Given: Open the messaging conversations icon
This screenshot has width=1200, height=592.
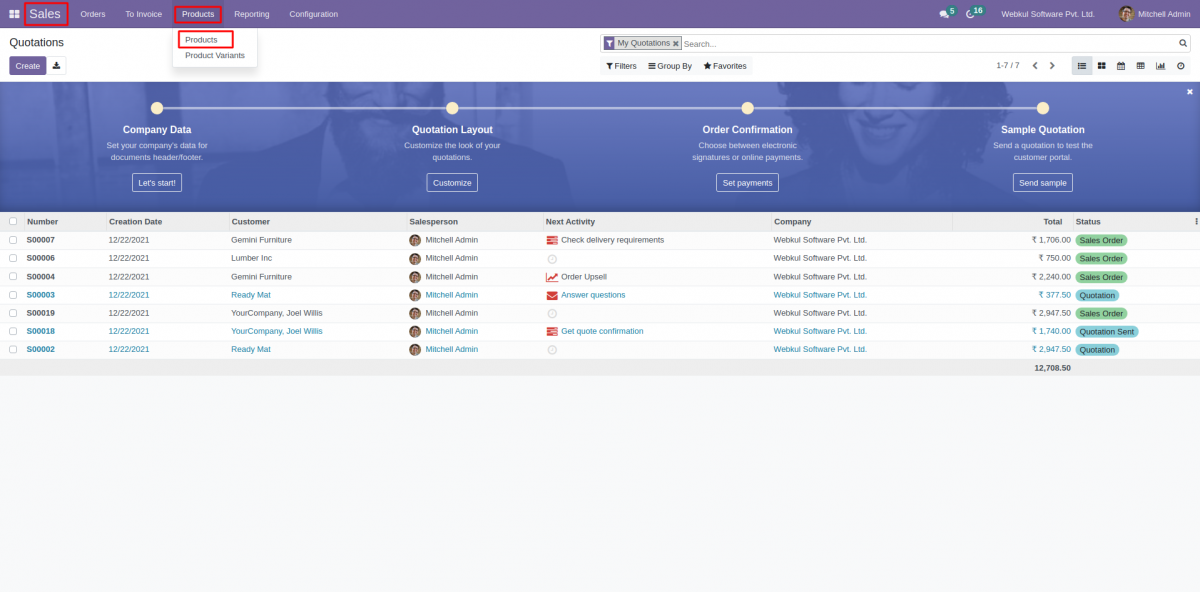Looking at the screenshot, I should pos(944,13).
